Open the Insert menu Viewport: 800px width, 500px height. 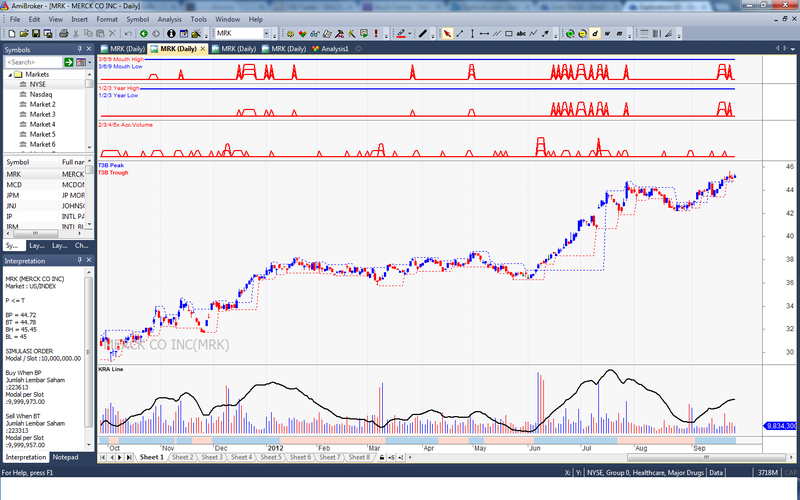pyautogui.click(x=79, y=19)
